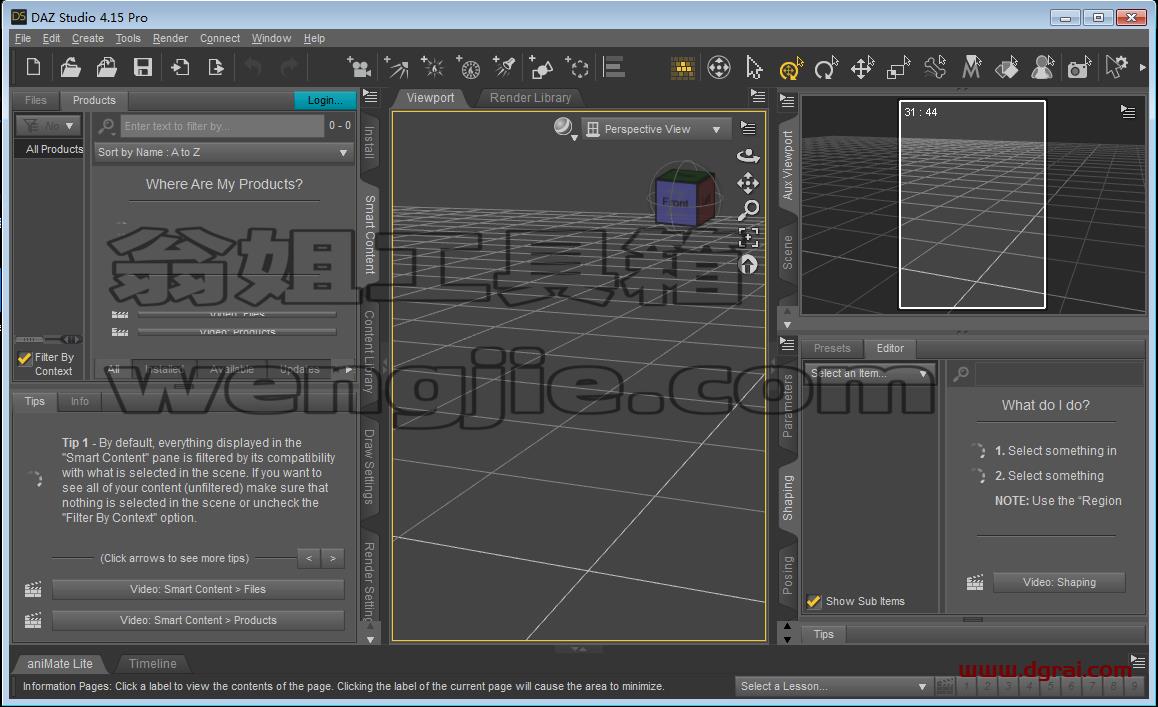The height and width of the screenshot is (707, 1158).
Task: Select the Surface Selection tool icon
Action: tap(1007, 68)
